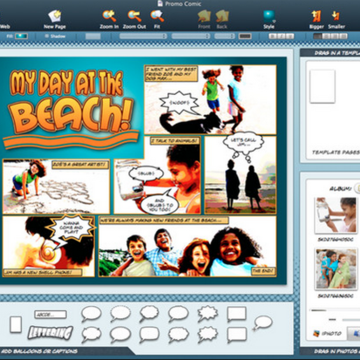Open the dark text color swatch
This screenshot has width=360, height=360.
click(245, 36)
